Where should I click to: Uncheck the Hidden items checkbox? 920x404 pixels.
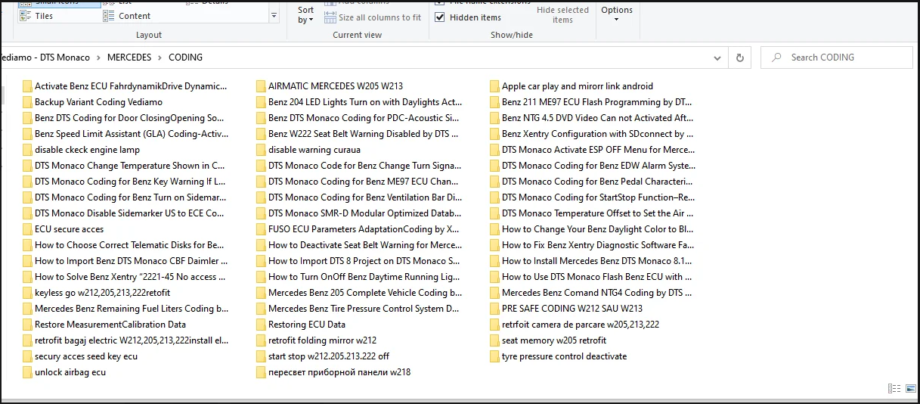[439, 18]
